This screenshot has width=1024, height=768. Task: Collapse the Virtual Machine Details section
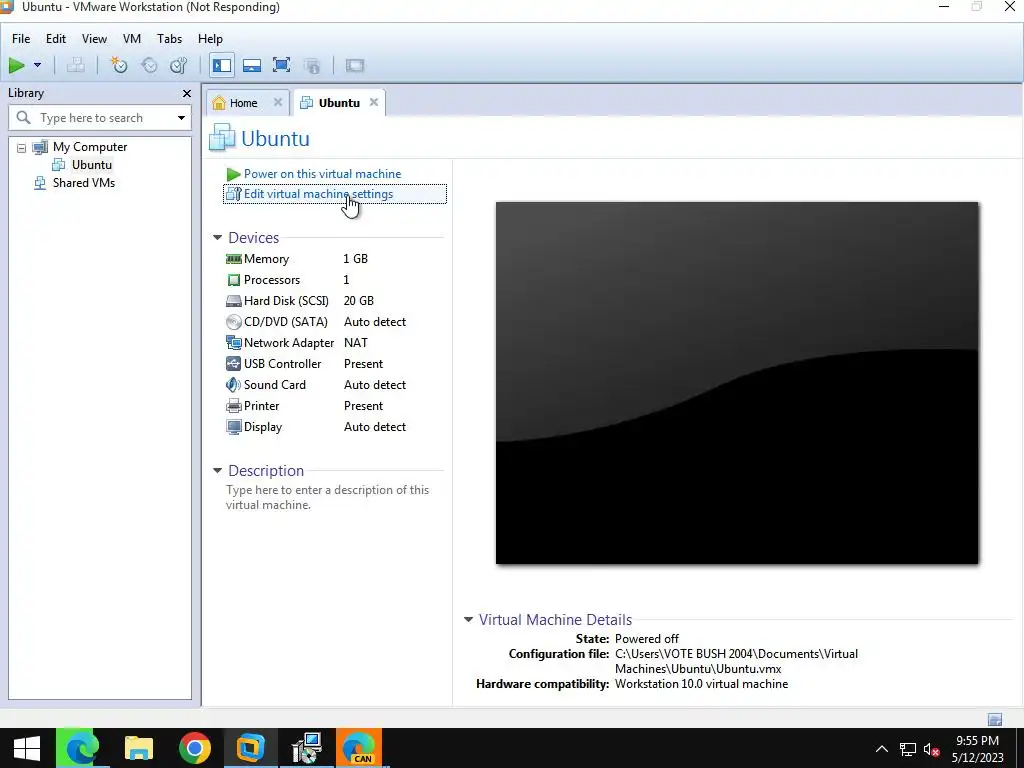click(x=468, y=620)
